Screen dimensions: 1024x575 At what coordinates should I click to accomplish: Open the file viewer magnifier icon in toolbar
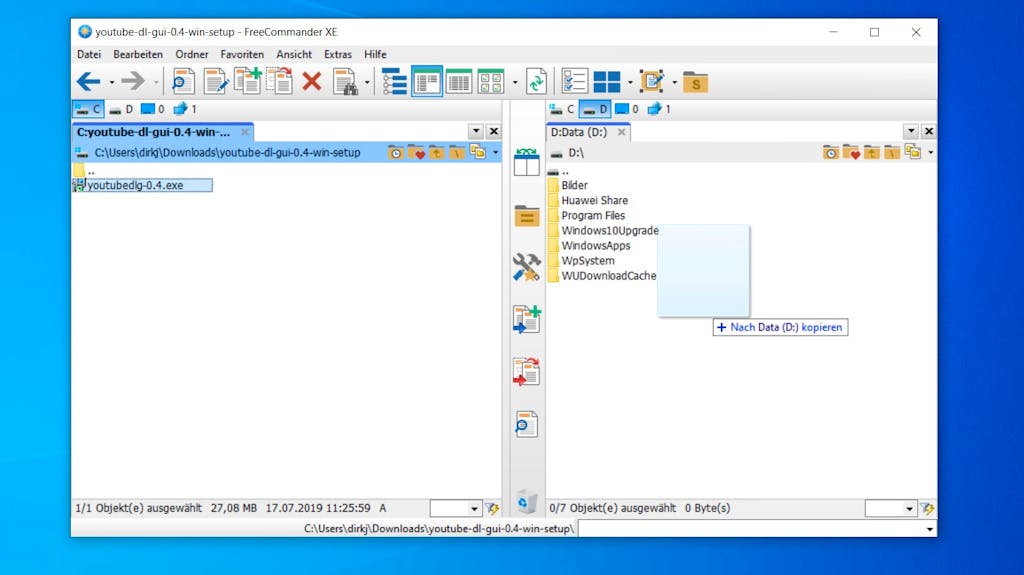(x=183, y=82)
